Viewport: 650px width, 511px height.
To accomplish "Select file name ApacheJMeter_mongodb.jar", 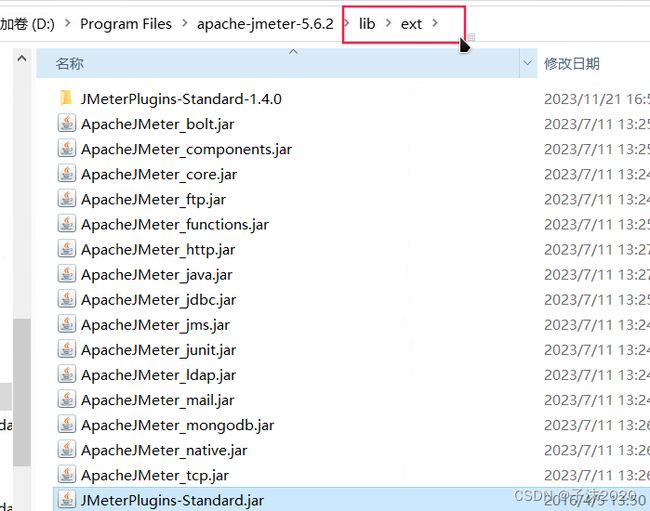I will pos(177,425).
